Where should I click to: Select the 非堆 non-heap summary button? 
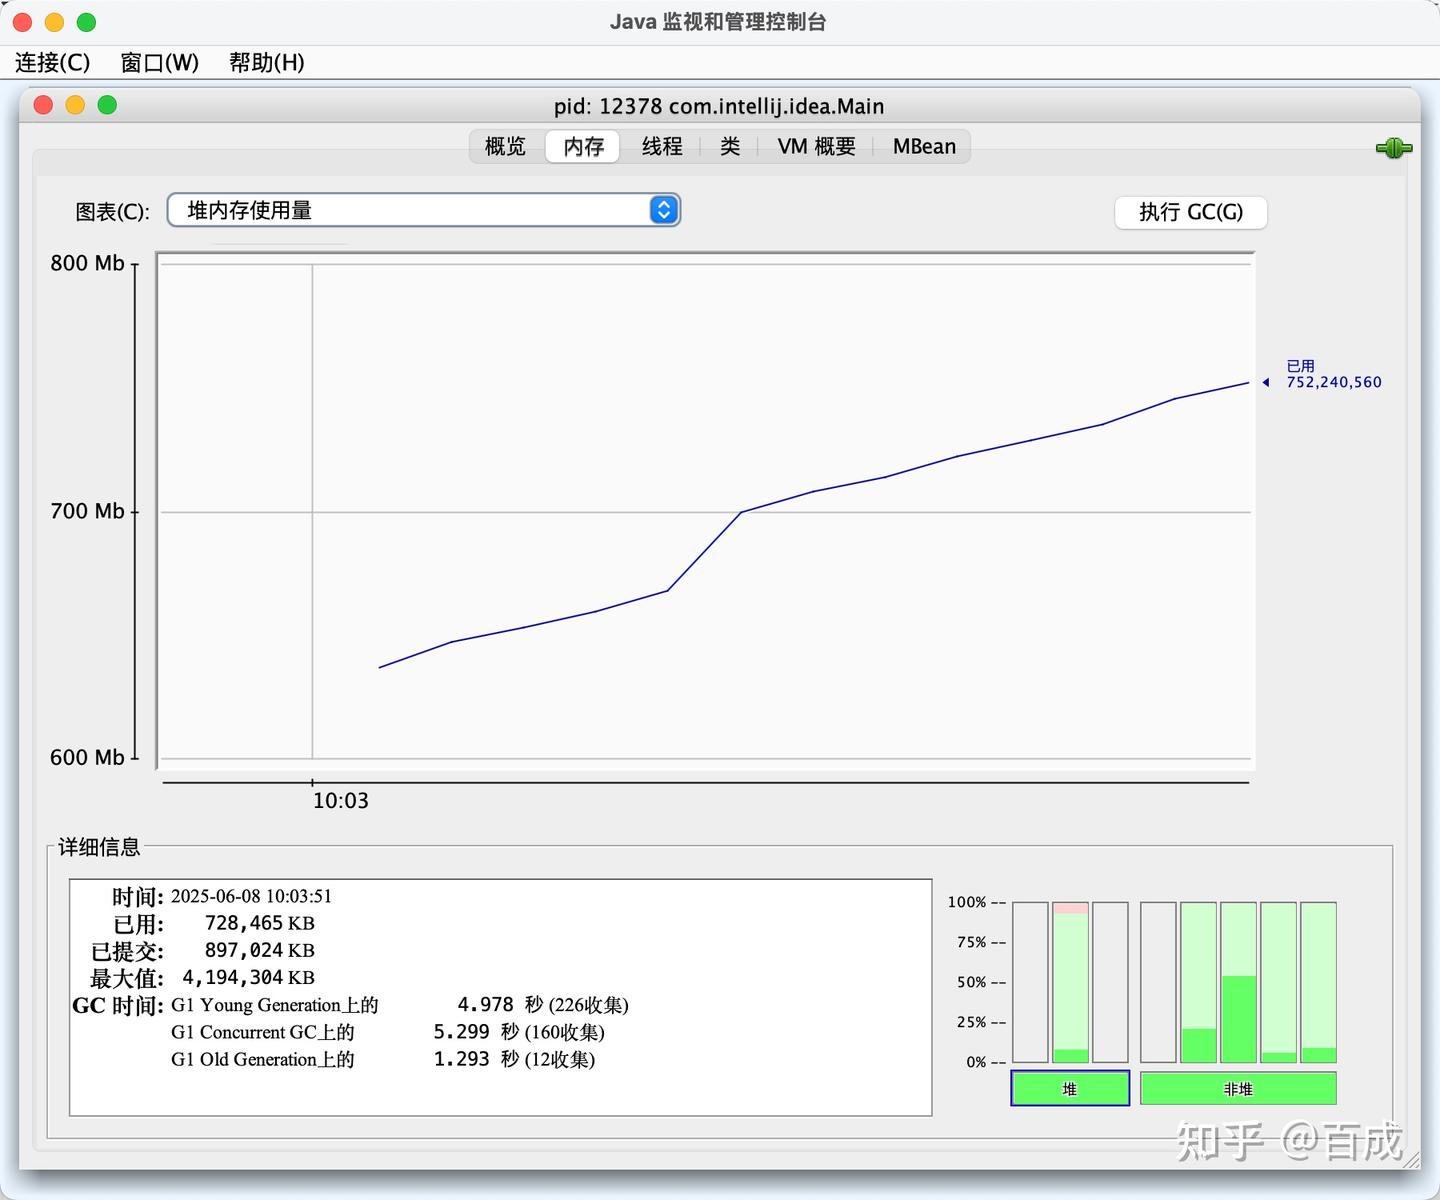coord(1238,1088)
